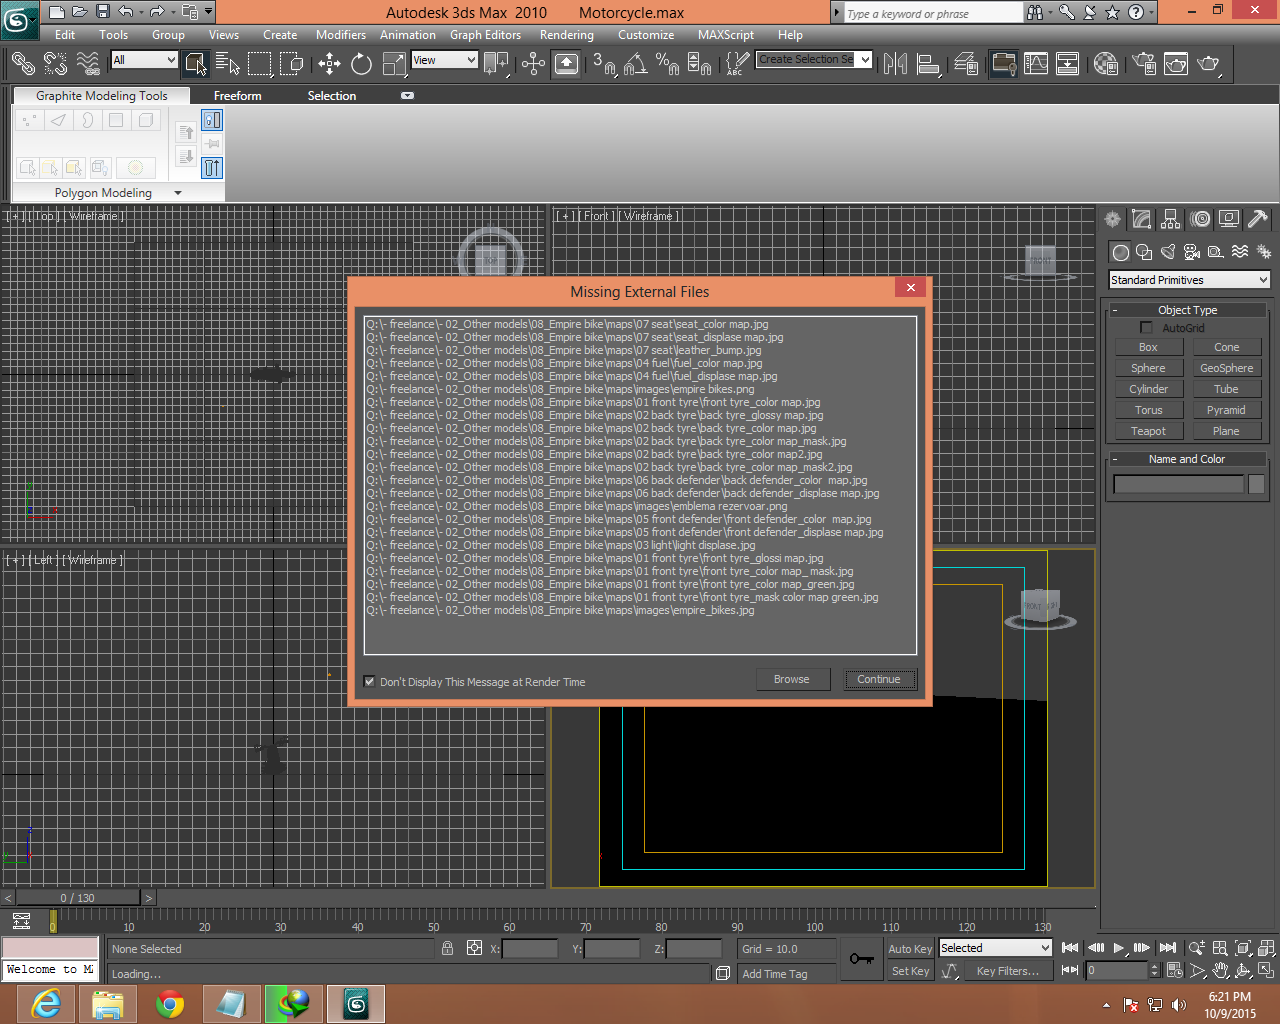Open the Quick Access toolbar dropdown arrow
This screenshot has width=1280, height=1024.
tap(209, 12)
